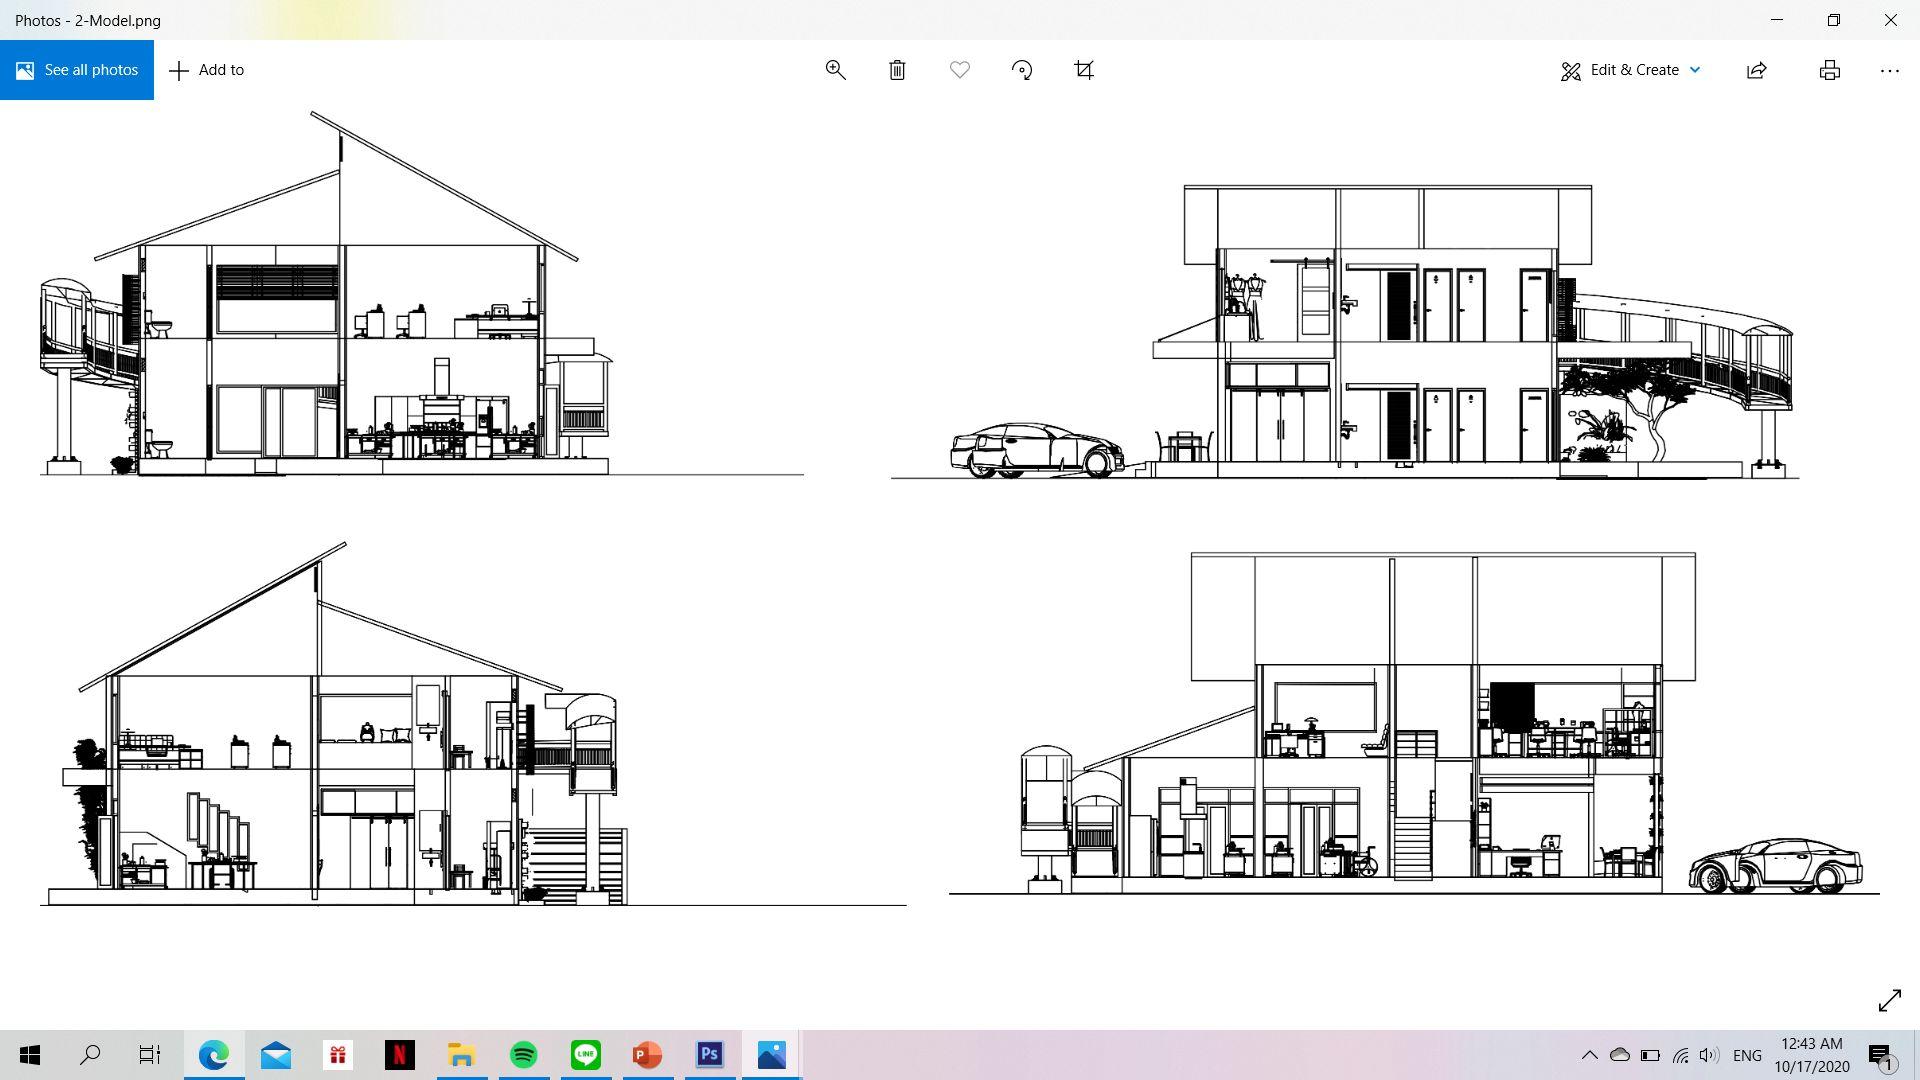Click the Add to button
The image size is (1920, 1080).
[207, 70]
